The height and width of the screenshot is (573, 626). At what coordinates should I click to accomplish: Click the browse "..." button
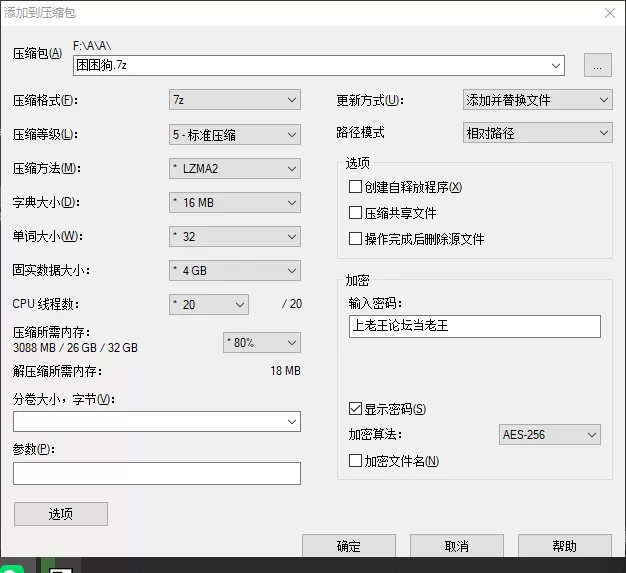[598, 65]
